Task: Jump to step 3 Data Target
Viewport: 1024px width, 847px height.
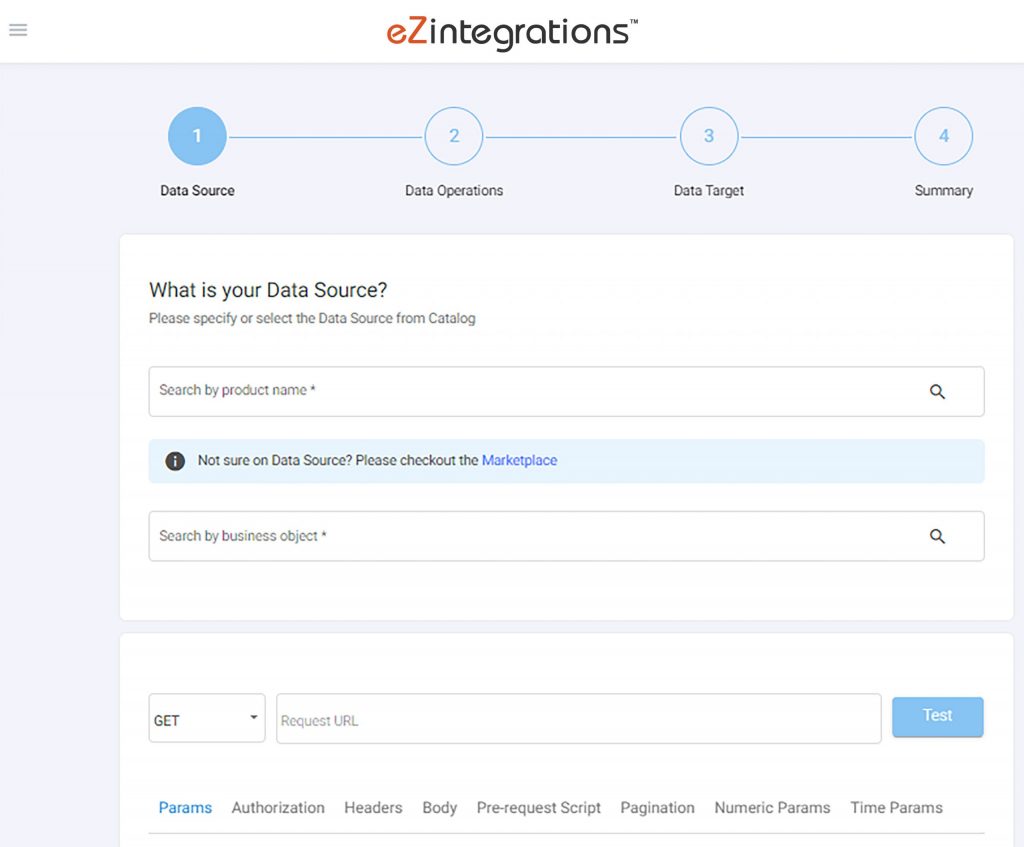Action: point(709,136)
